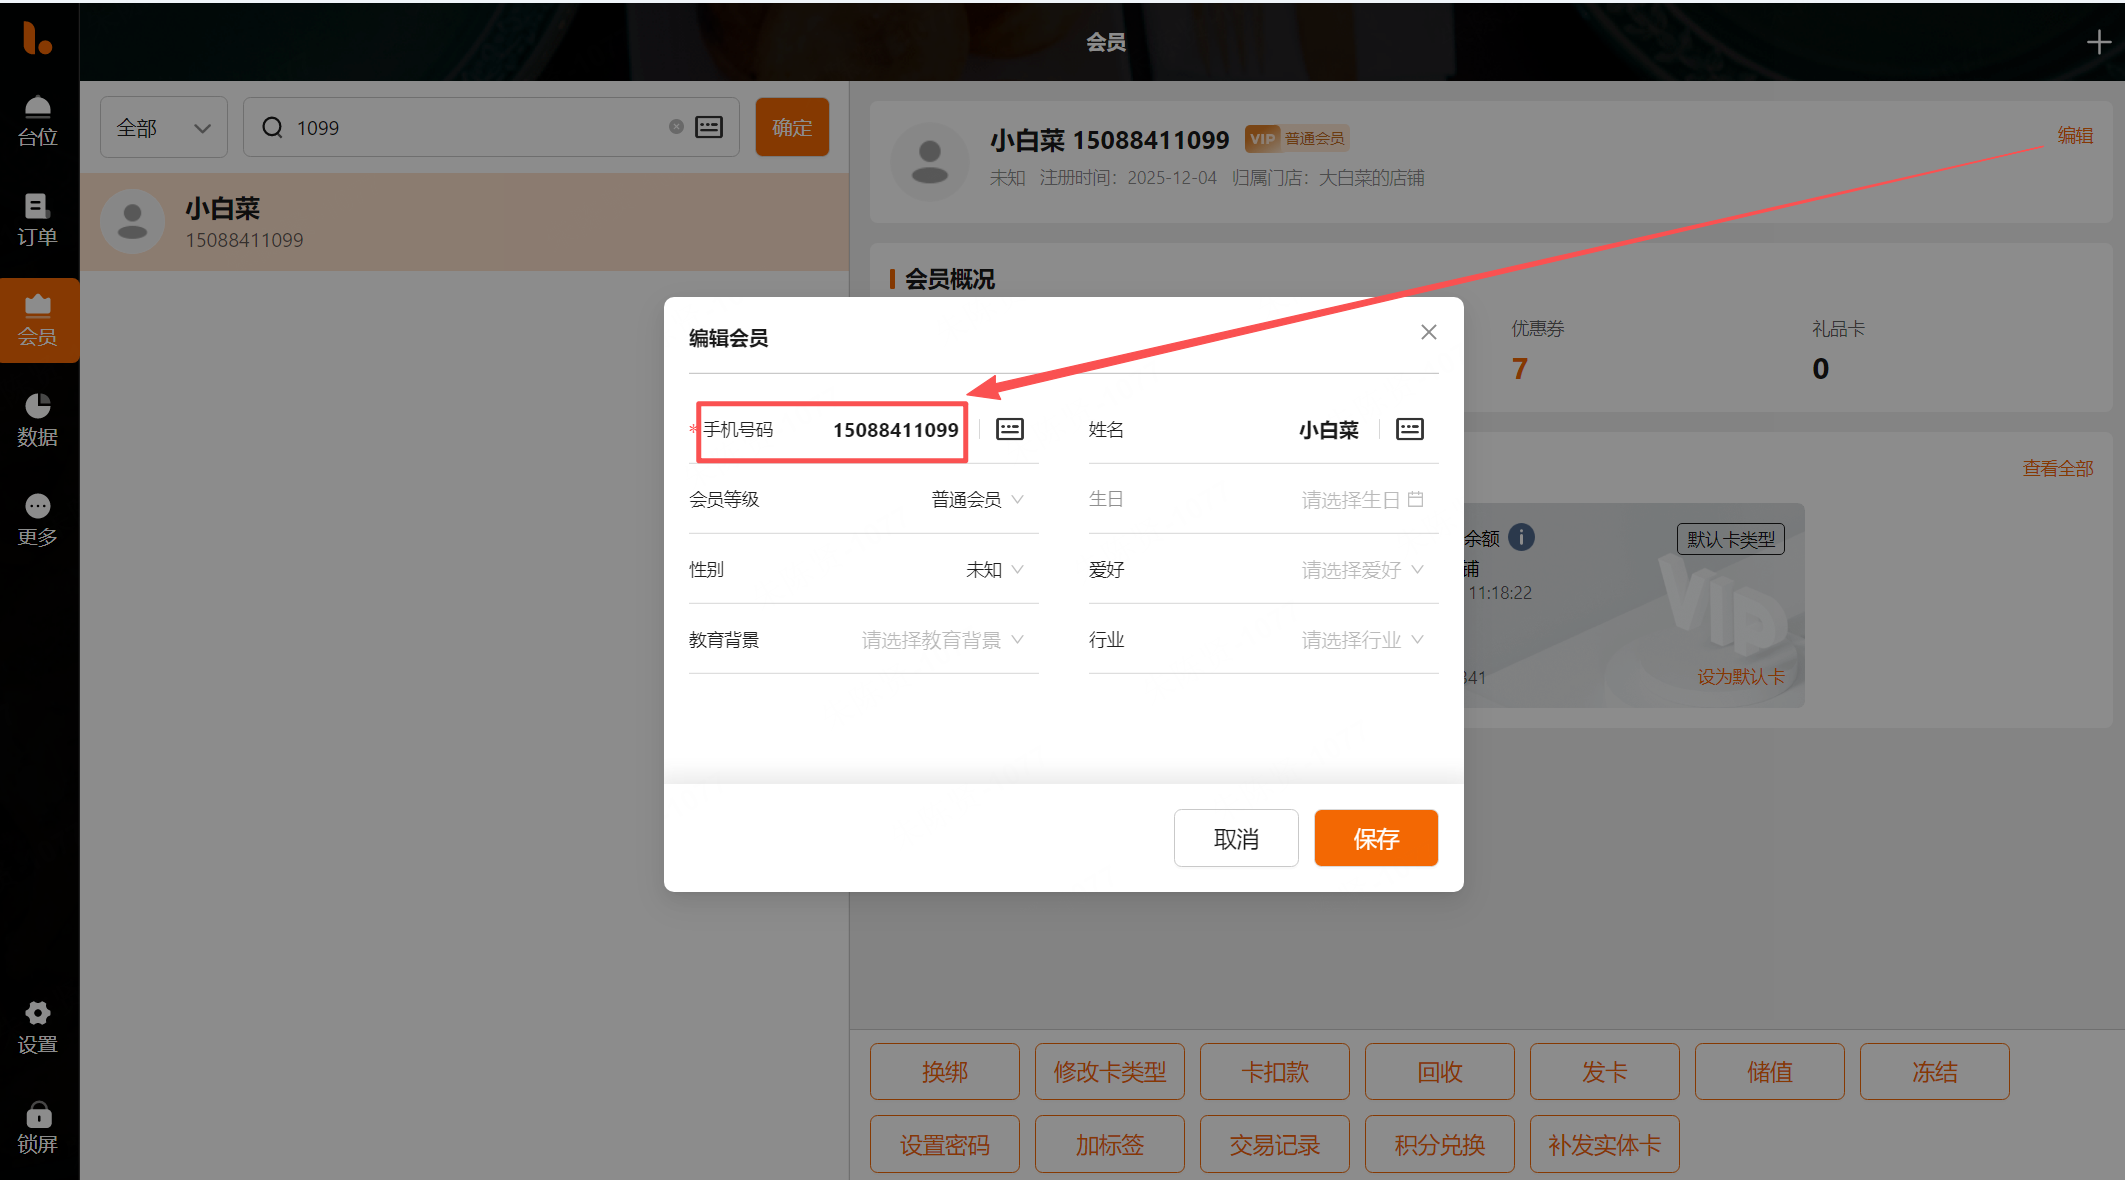Image resolution: width=2125 pixels, height=1180 pixels.
Task: Open the 台位 table view sidebar icon
Action: (x=38, y=120)
